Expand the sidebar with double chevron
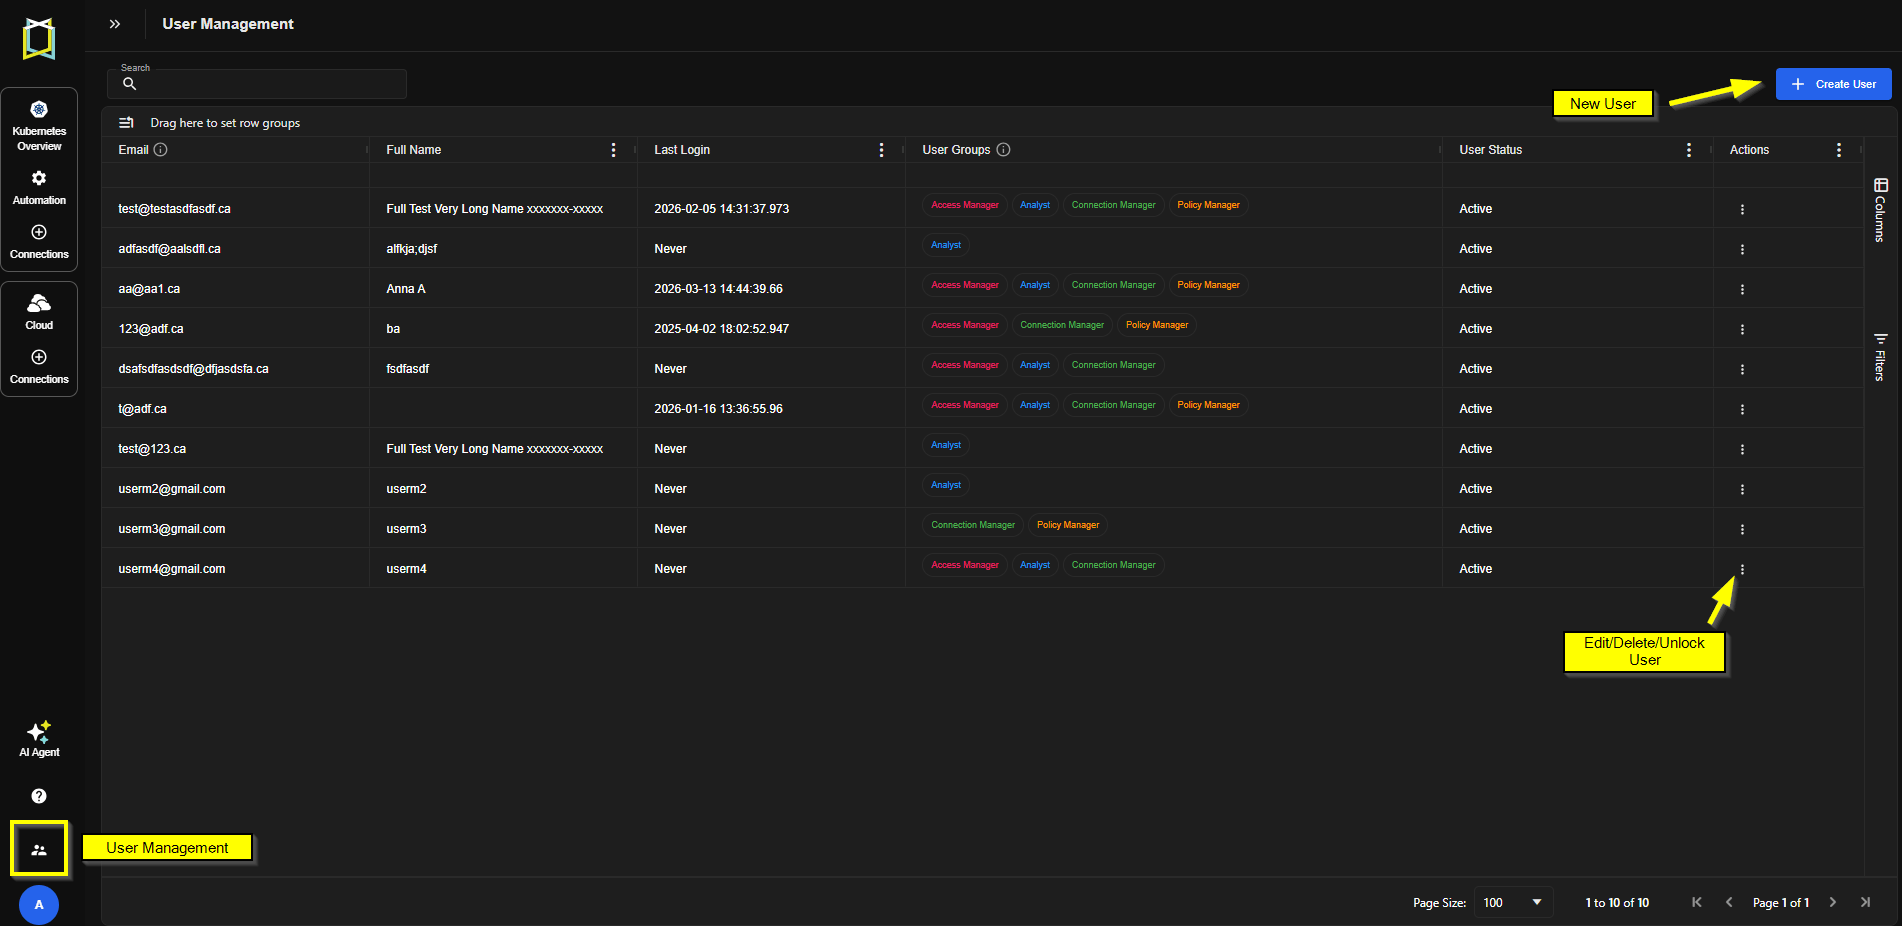The image size is (1902, 926). click(115, 24)
